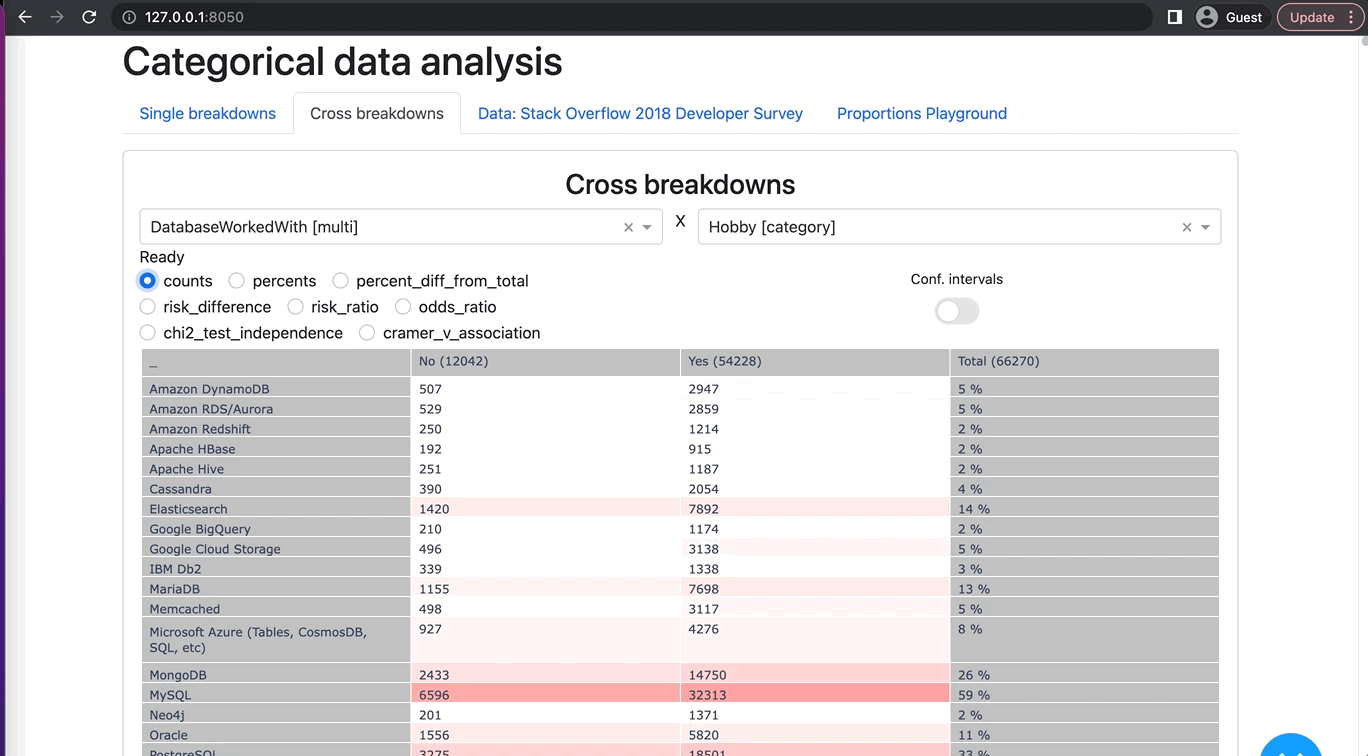Image resolution: width=1368 pixels, height=756 pixels.
Task: Clear the DatabaseWorkedWith selection
Action: click(x=628, y=227)
